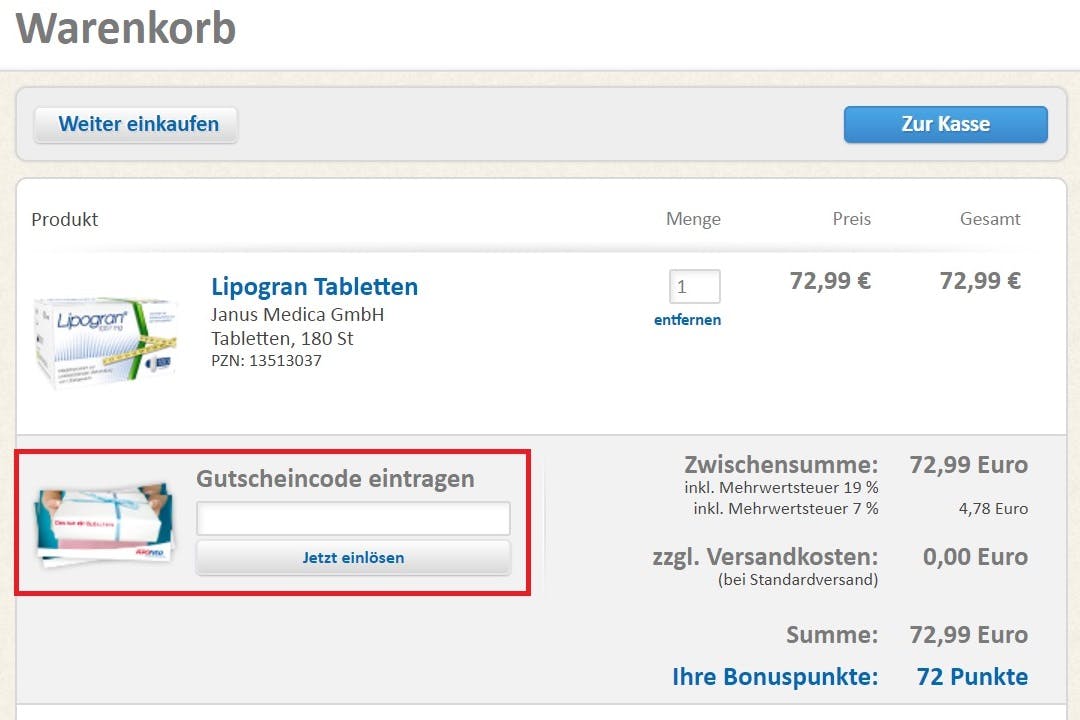Click the Zwischensumme label

[x=781, y=465]
